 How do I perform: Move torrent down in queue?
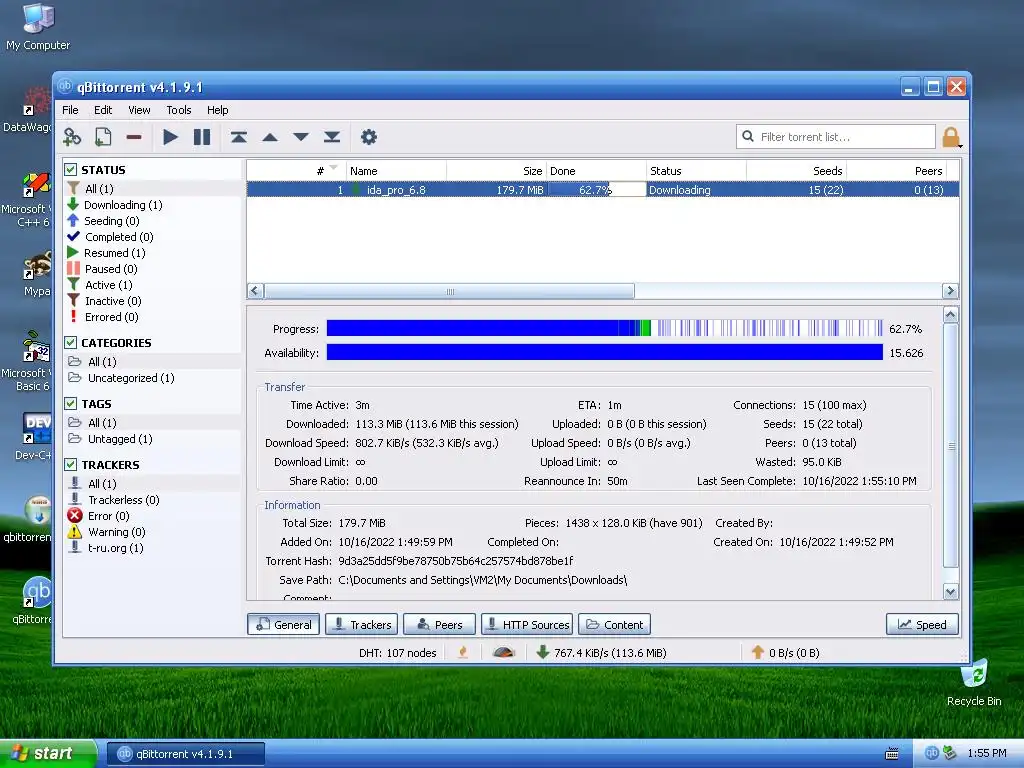[x=300, y=137]
